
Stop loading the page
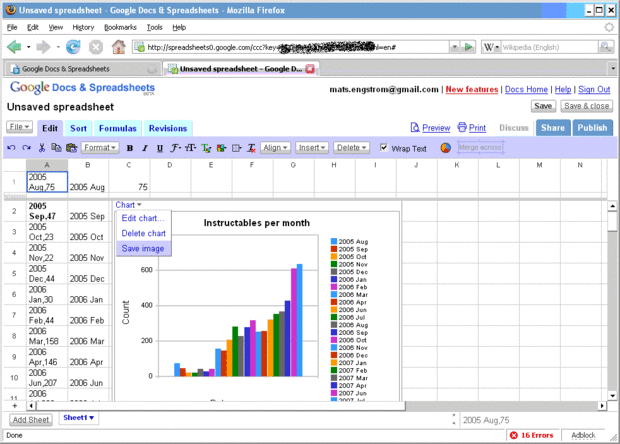coord(96,47)
